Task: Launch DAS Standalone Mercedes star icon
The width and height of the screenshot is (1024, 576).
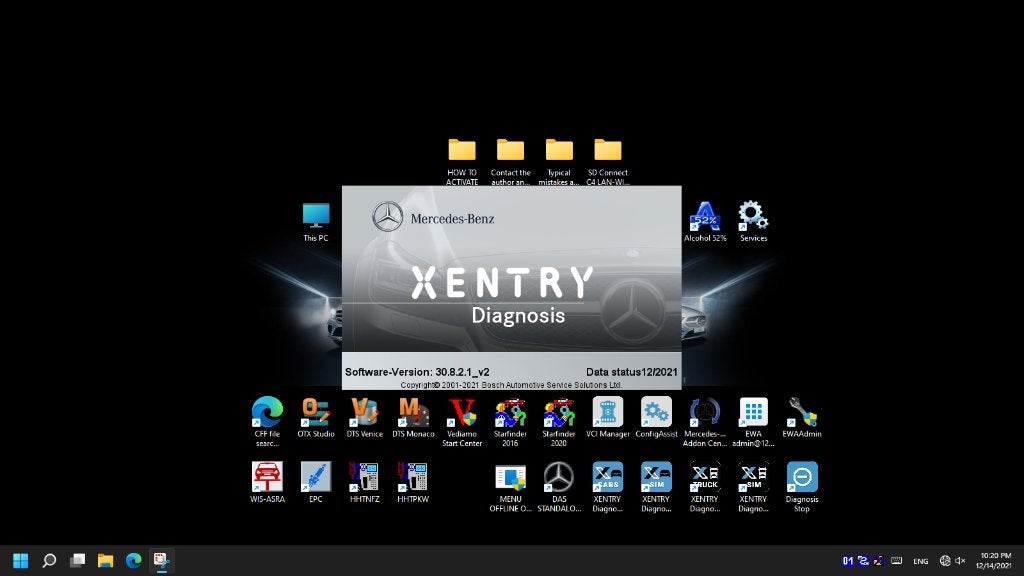Action: [x=558, y=487]
